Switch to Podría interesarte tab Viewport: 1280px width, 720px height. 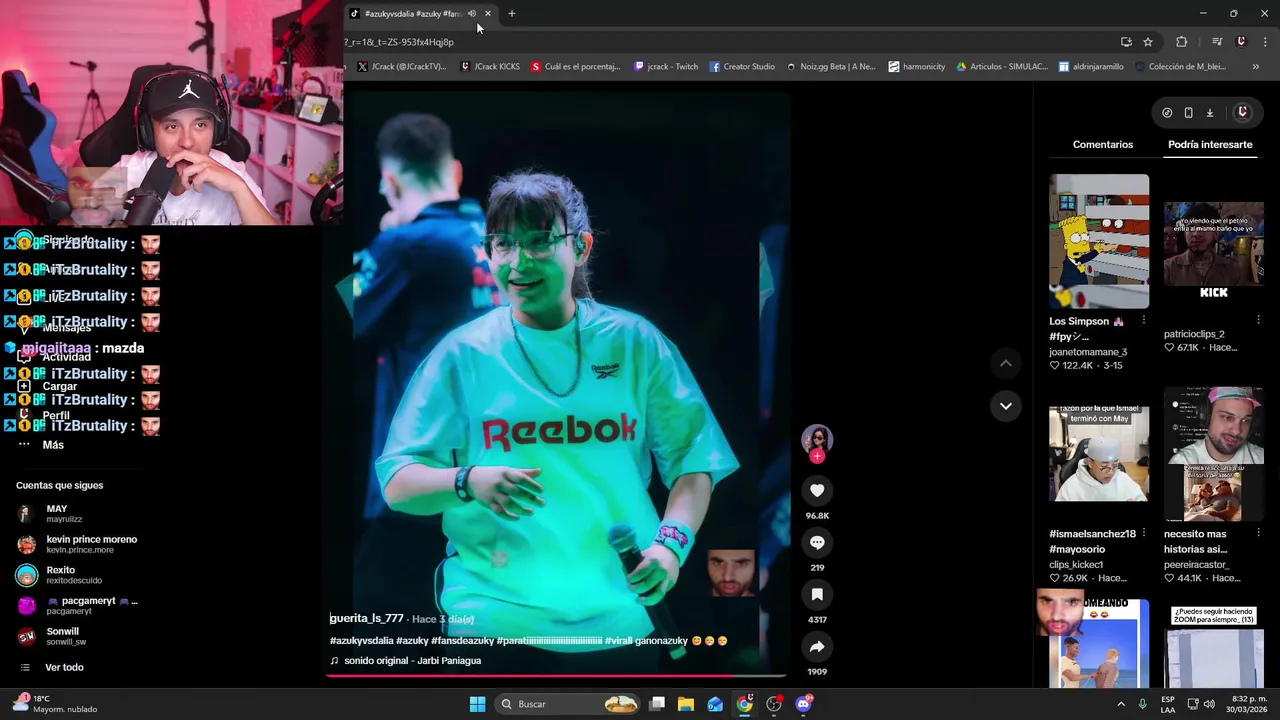[x=1210, y=145]
